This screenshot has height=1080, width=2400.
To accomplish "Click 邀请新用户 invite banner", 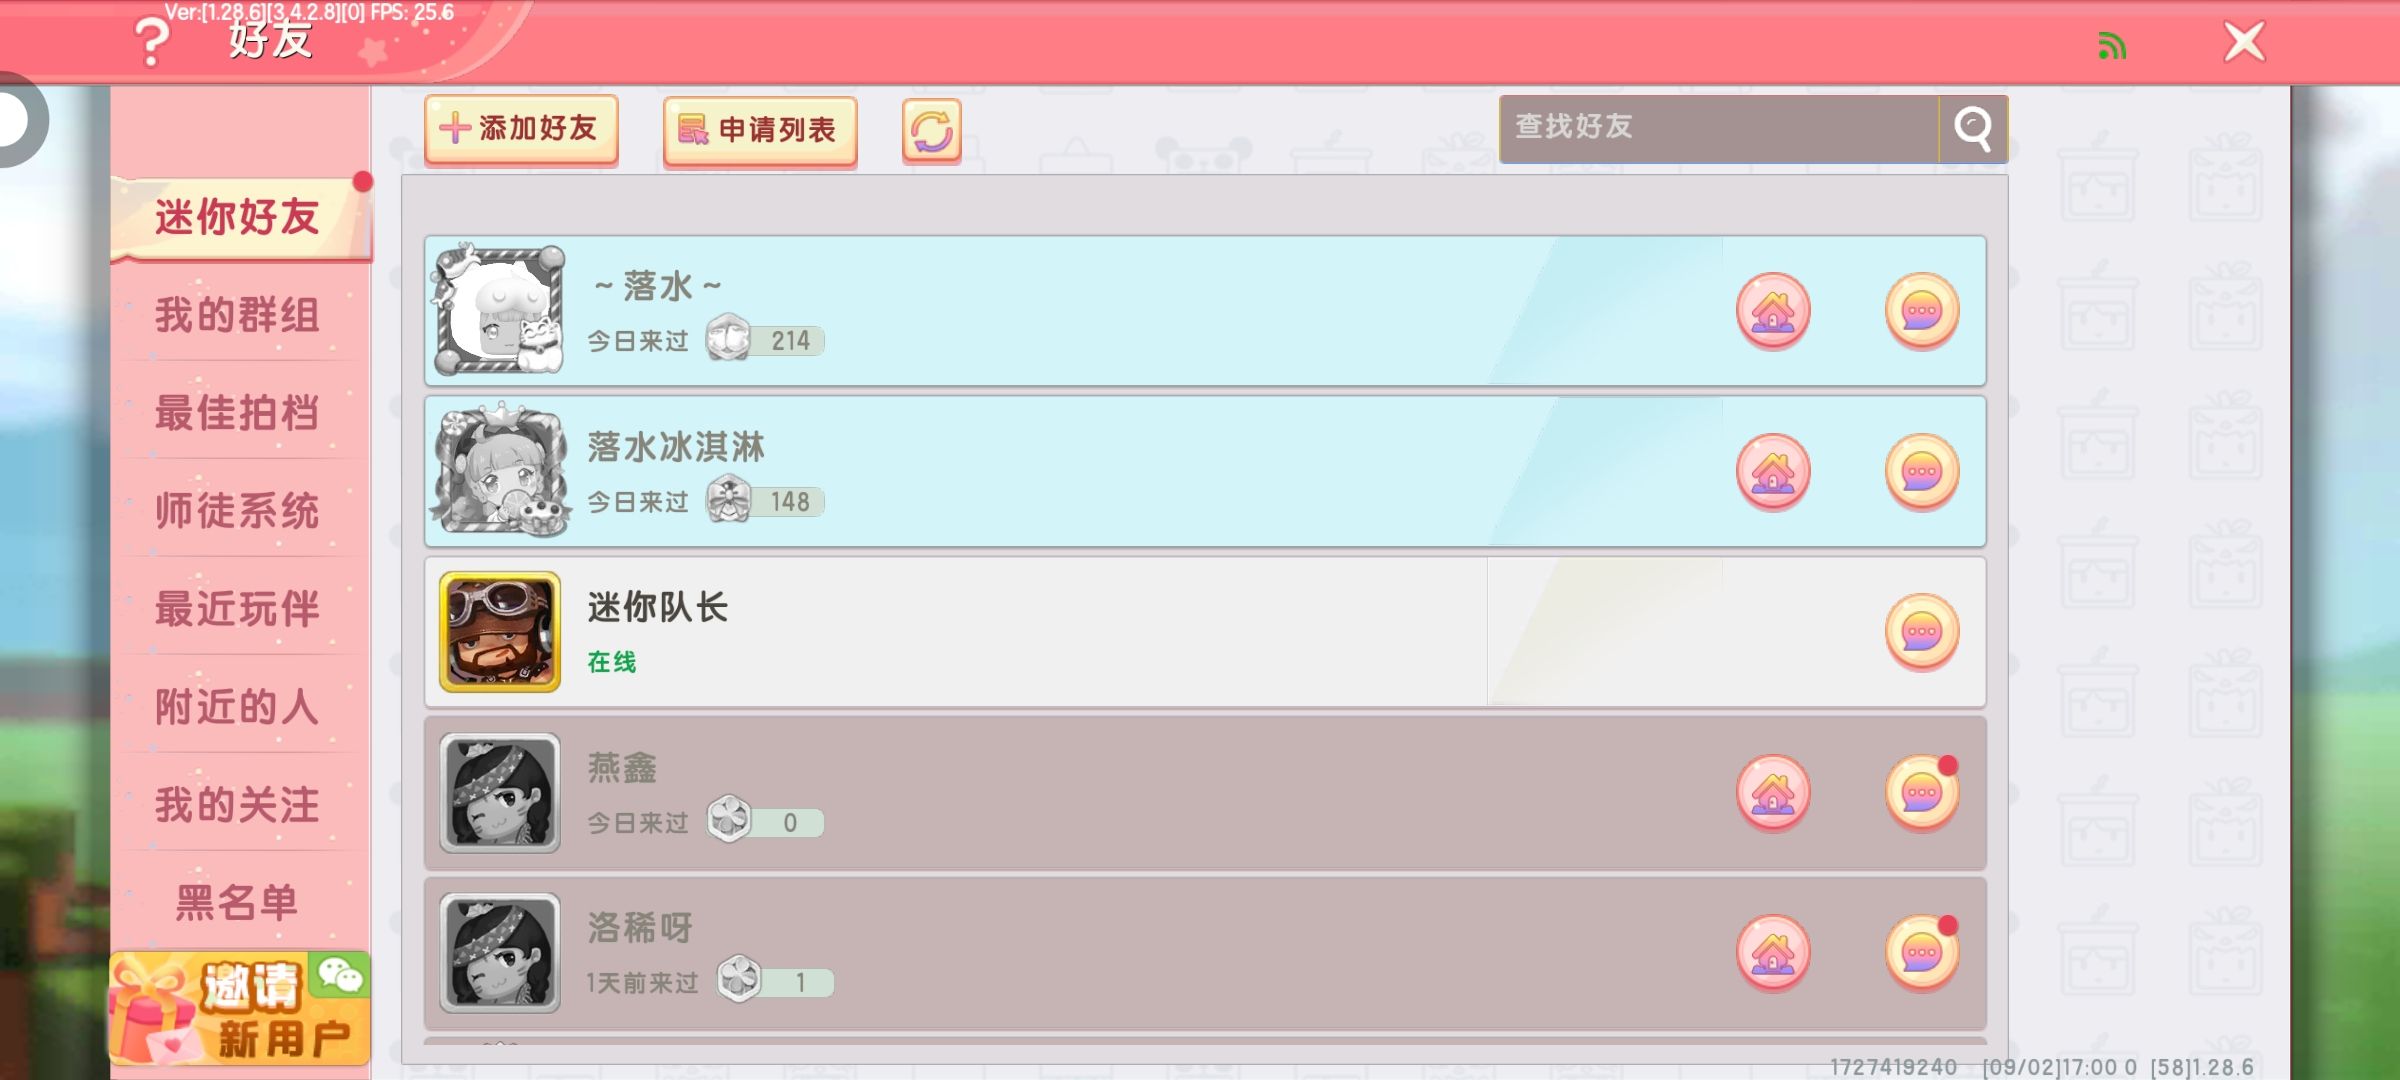I will [239, 1008].
